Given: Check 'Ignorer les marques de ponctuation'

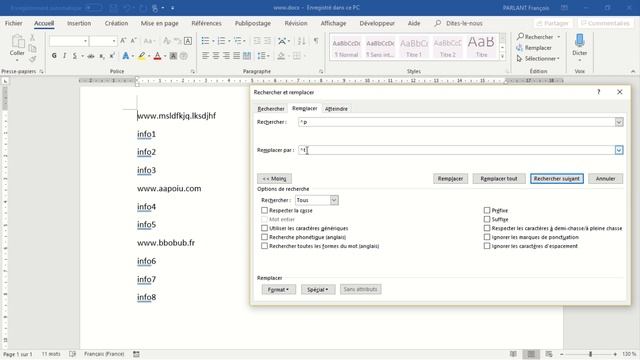Looking at the screenshot, I should (x=487, y=237).
